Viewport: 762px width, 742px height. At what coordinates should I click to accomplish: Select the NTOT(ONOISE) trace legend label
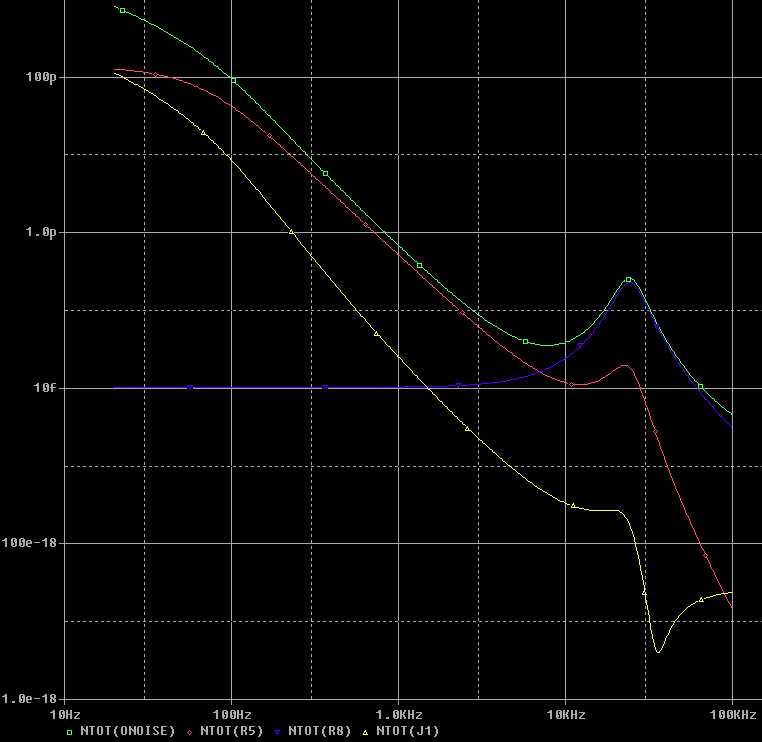tap(127, 731)
